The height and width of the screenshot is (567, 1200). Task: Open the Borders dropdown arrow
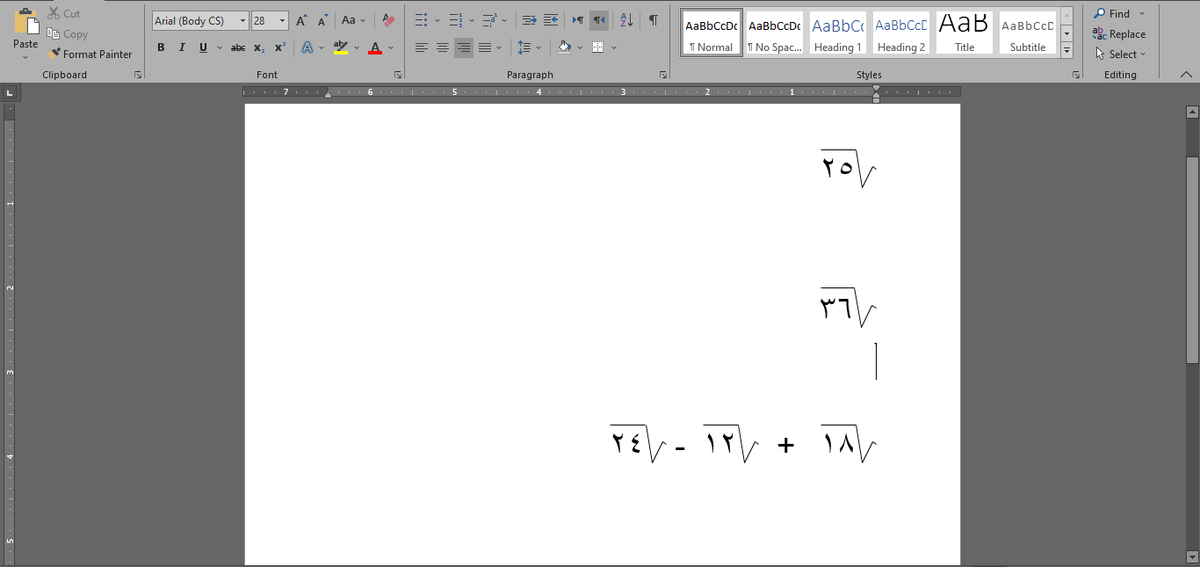point(614,48)
